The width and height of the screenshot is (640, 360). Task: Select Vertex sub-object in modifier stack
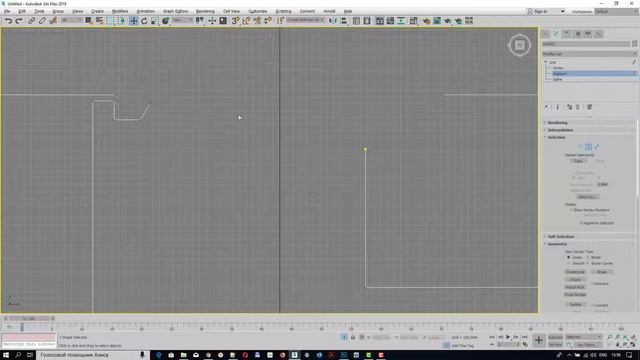pyautogui.click(x=558, y=68)
